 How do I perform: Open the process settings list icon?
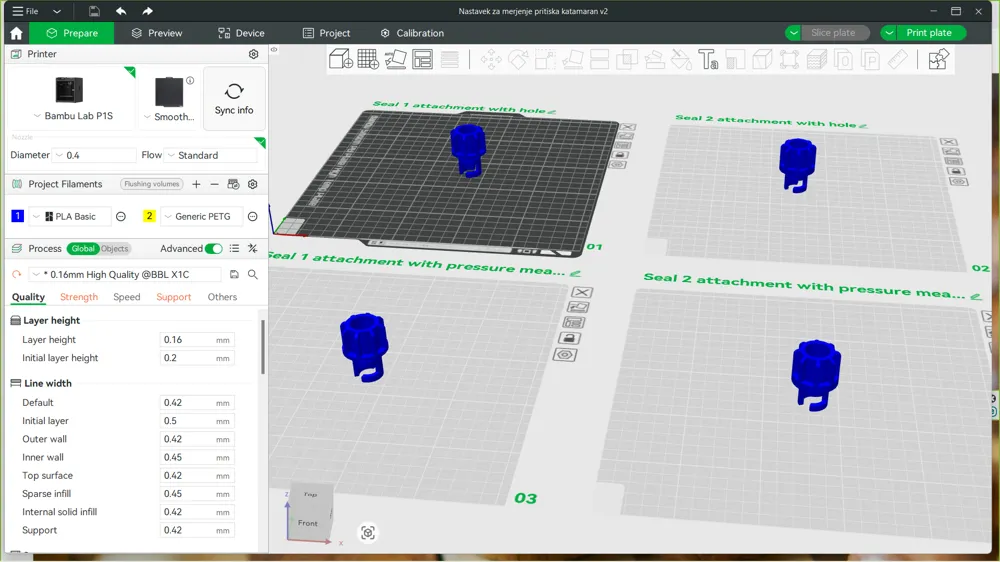pos(235,249)
